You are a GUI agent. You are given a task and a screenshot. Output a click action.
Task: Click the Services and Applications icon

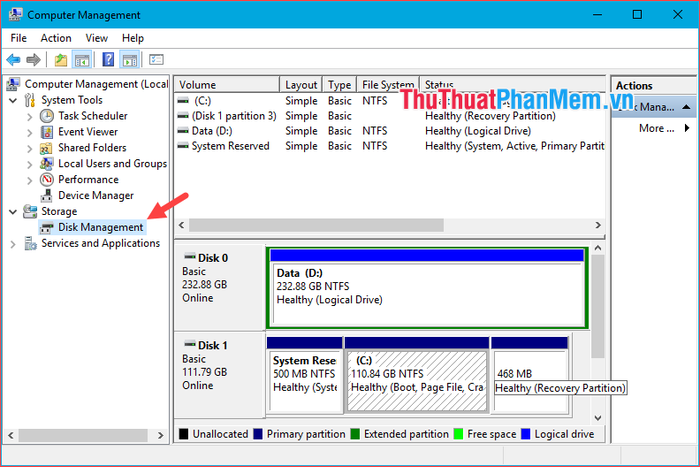30,243
